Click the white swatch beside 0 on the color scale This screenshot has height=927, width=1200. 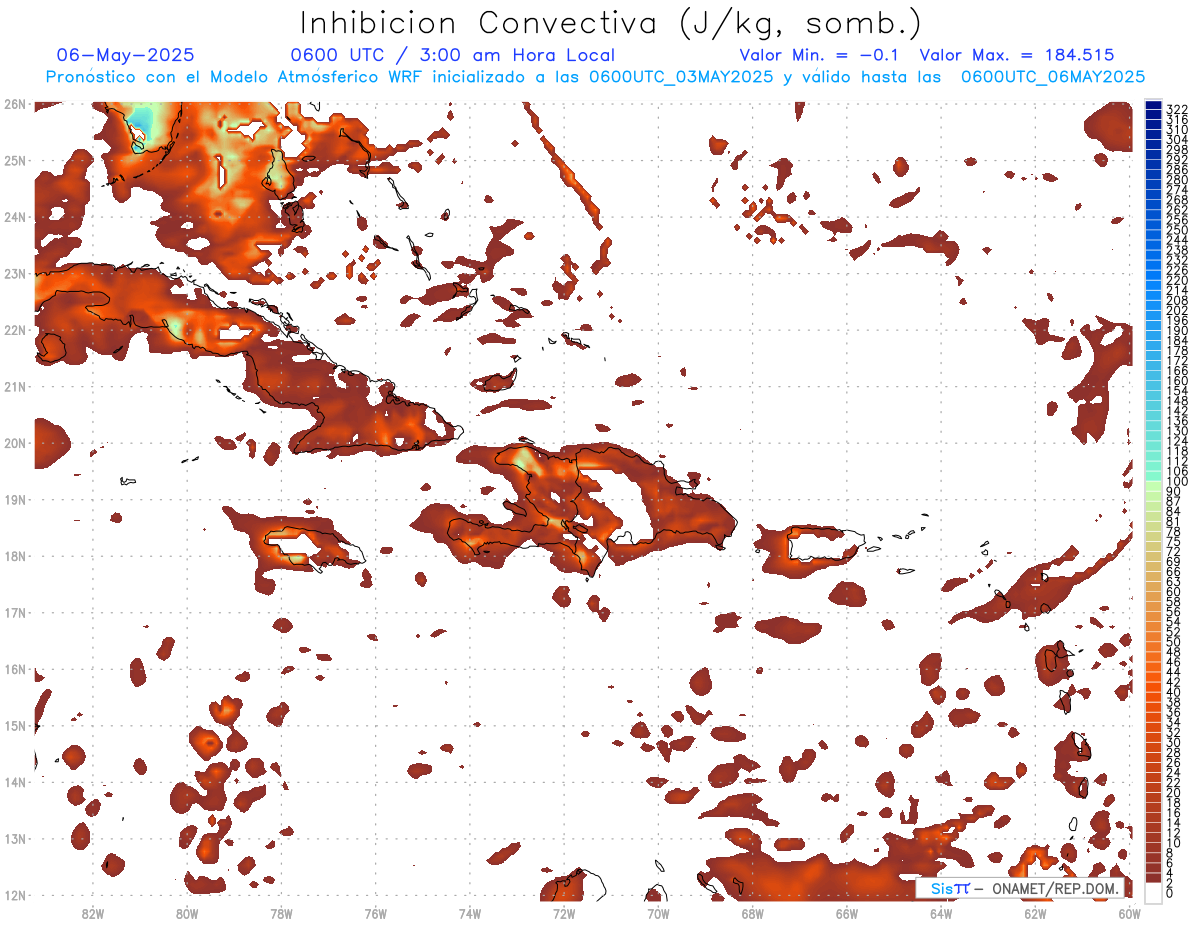coord(1154,895)
